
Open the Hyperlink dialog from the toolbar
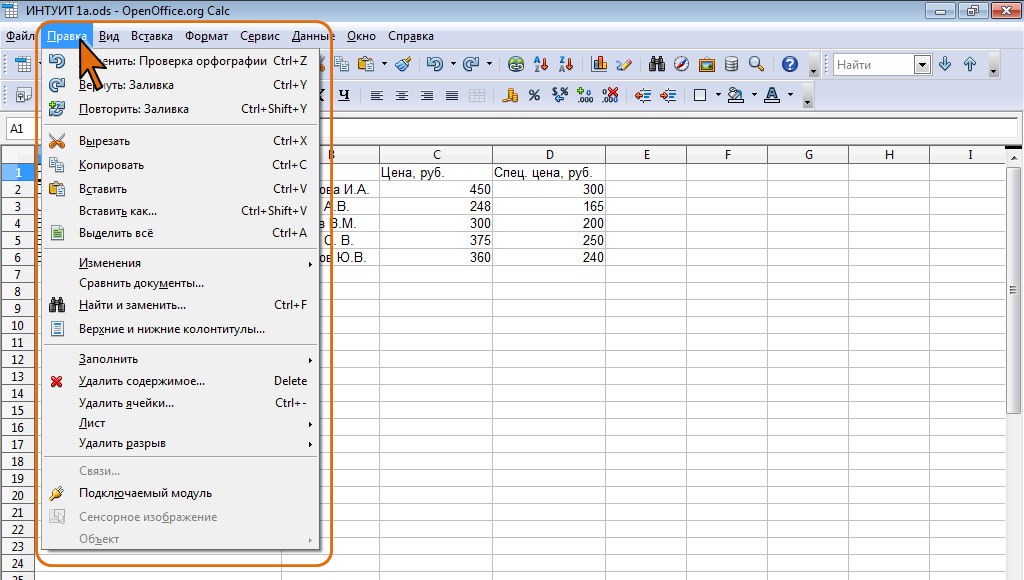pyautogui.click(x=516, y=64)
